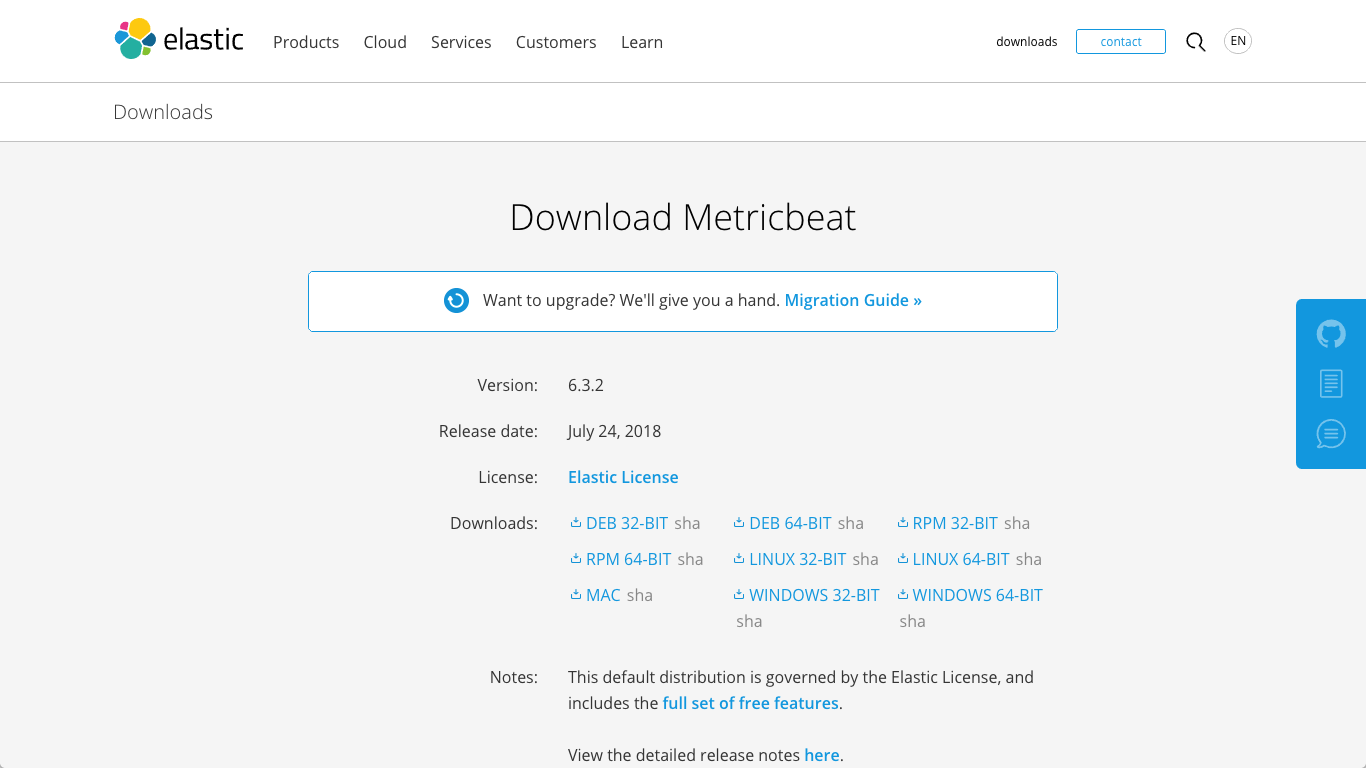Click download icon beside RPM 32-BIT
Viewport: 1366px width, 768px height.
(x=903, y=522)
